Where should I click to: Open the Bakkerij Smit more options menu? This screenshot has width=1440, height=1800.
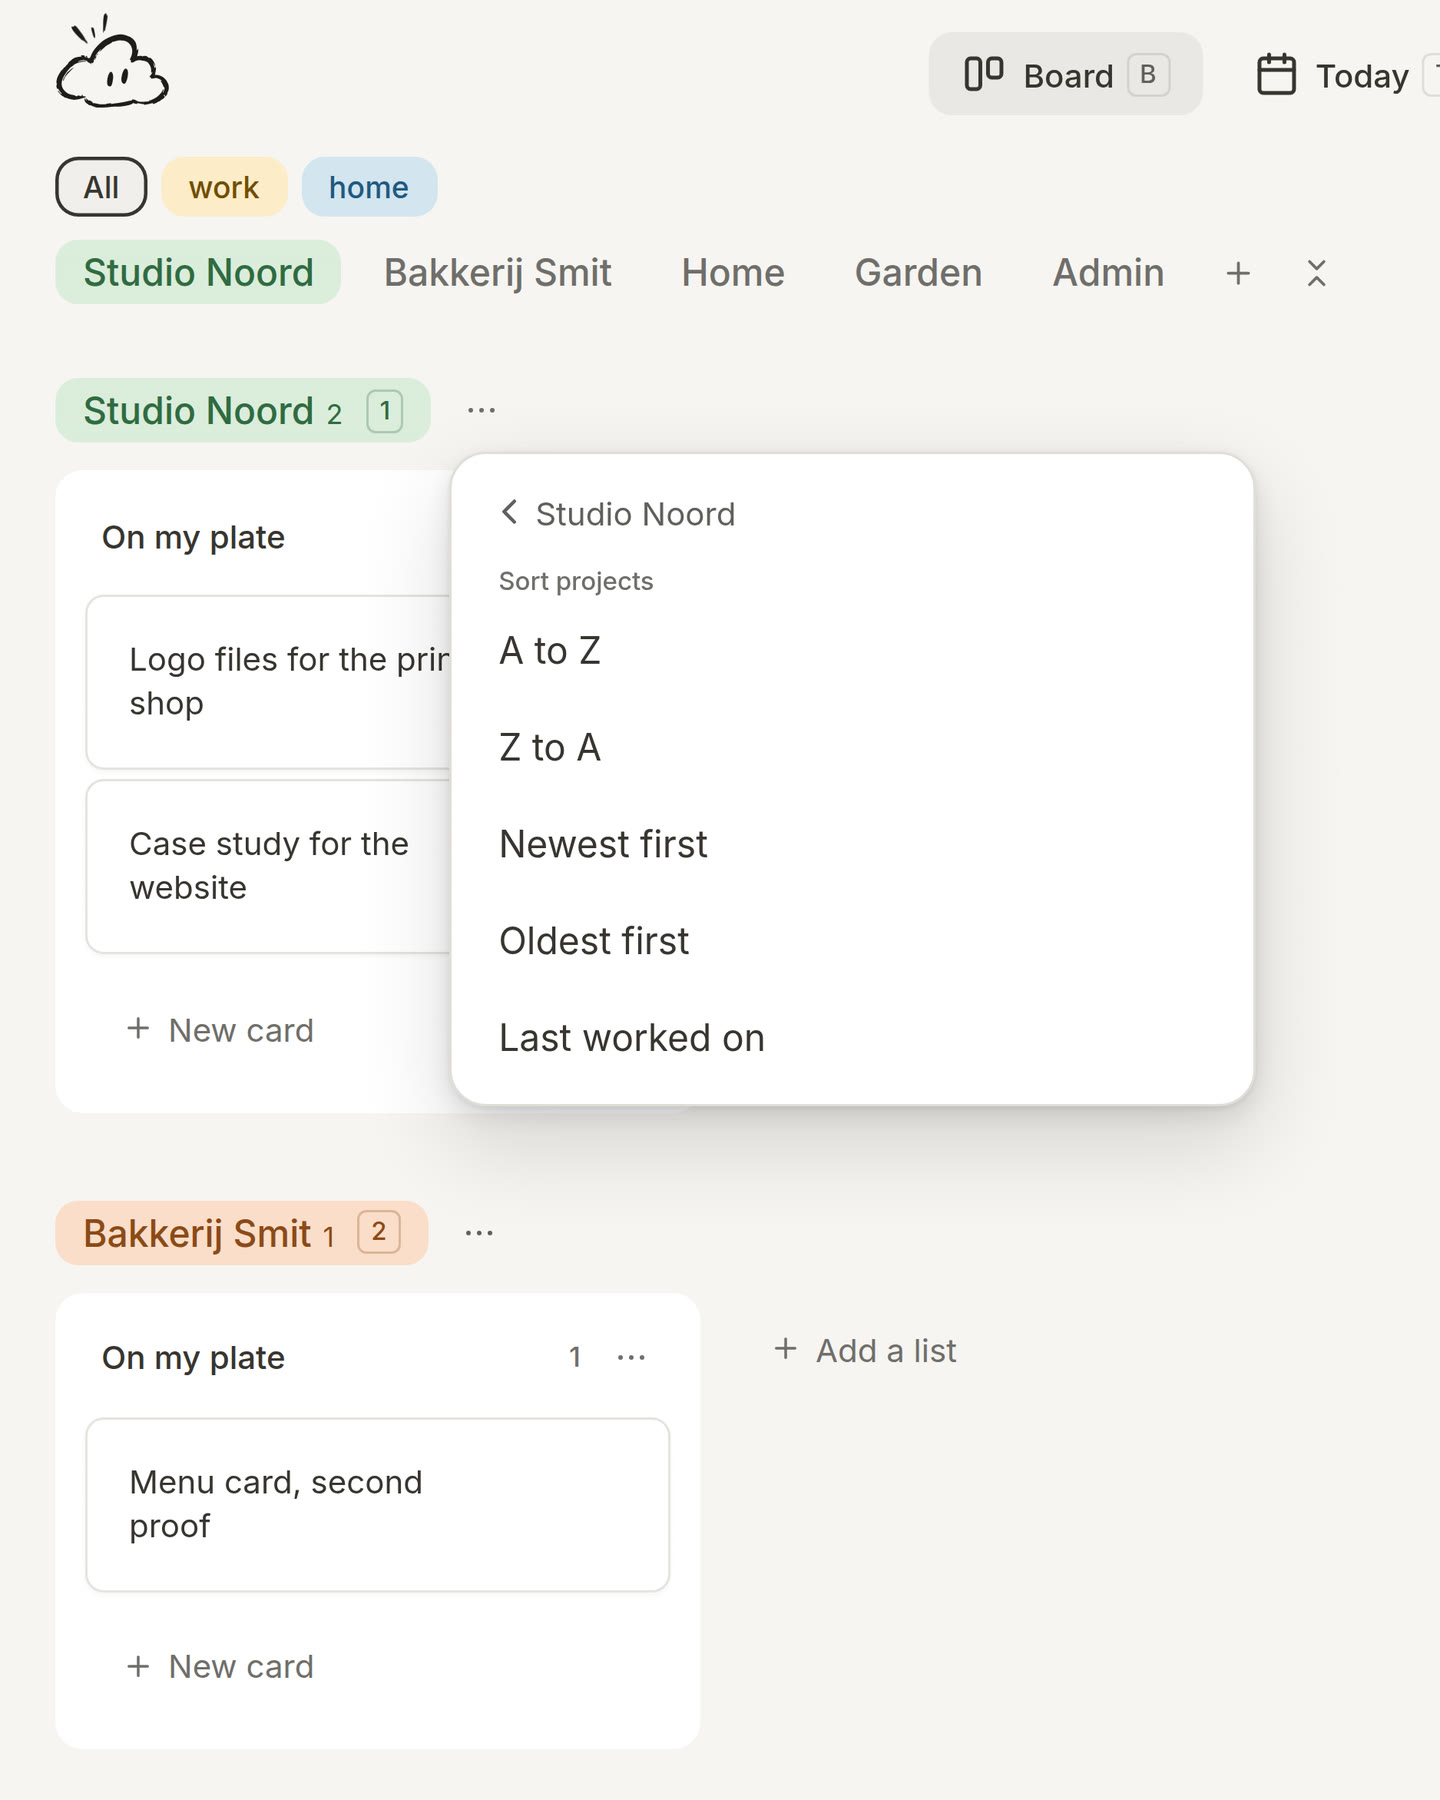(479, 1233)
